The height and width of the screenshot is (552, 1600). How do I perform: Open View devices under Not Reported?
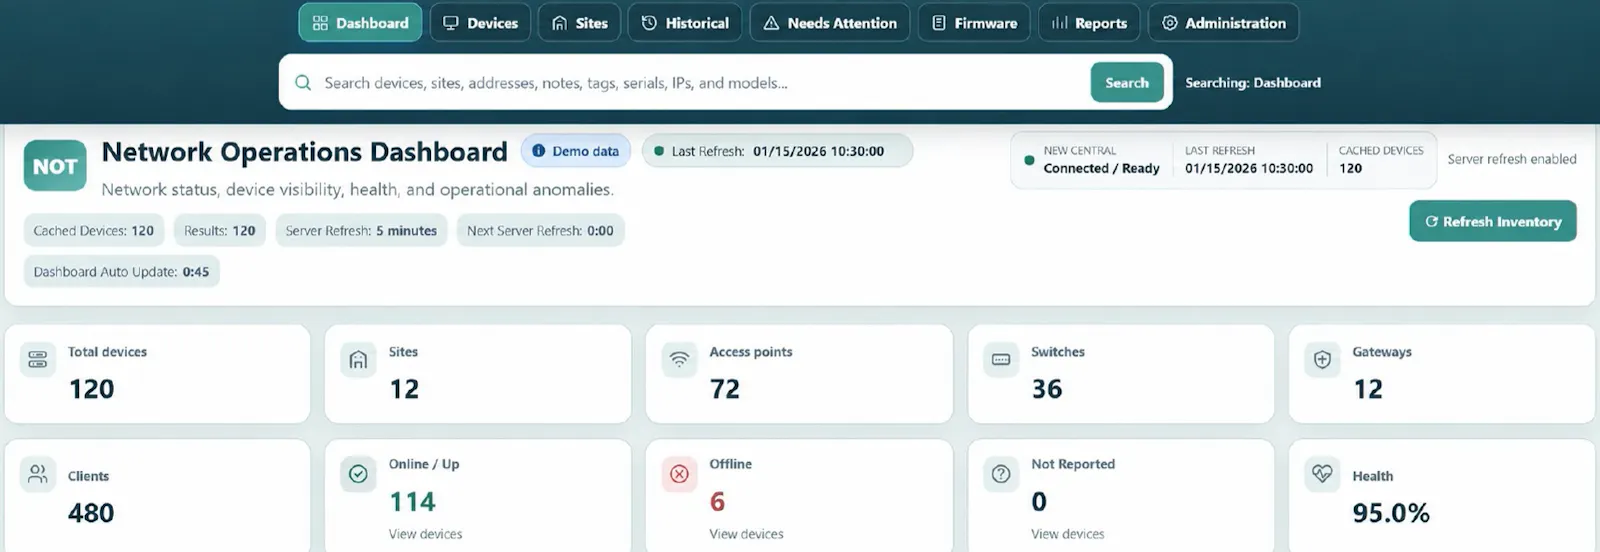1068,534
